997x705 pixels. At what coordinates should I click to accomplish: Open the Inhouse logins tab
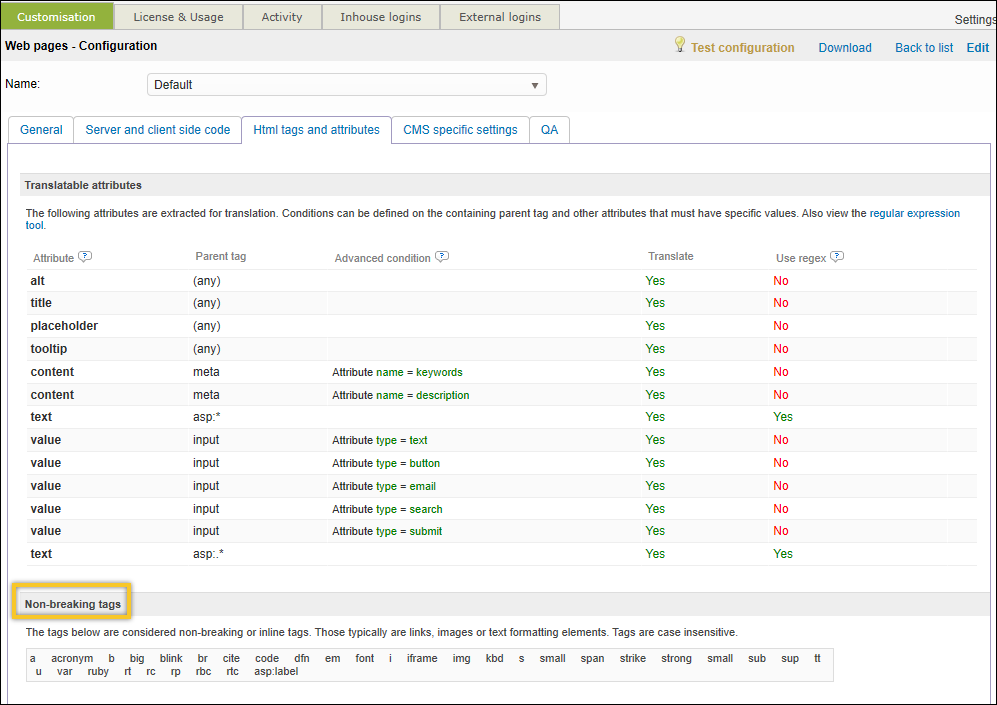coord(381,17)
